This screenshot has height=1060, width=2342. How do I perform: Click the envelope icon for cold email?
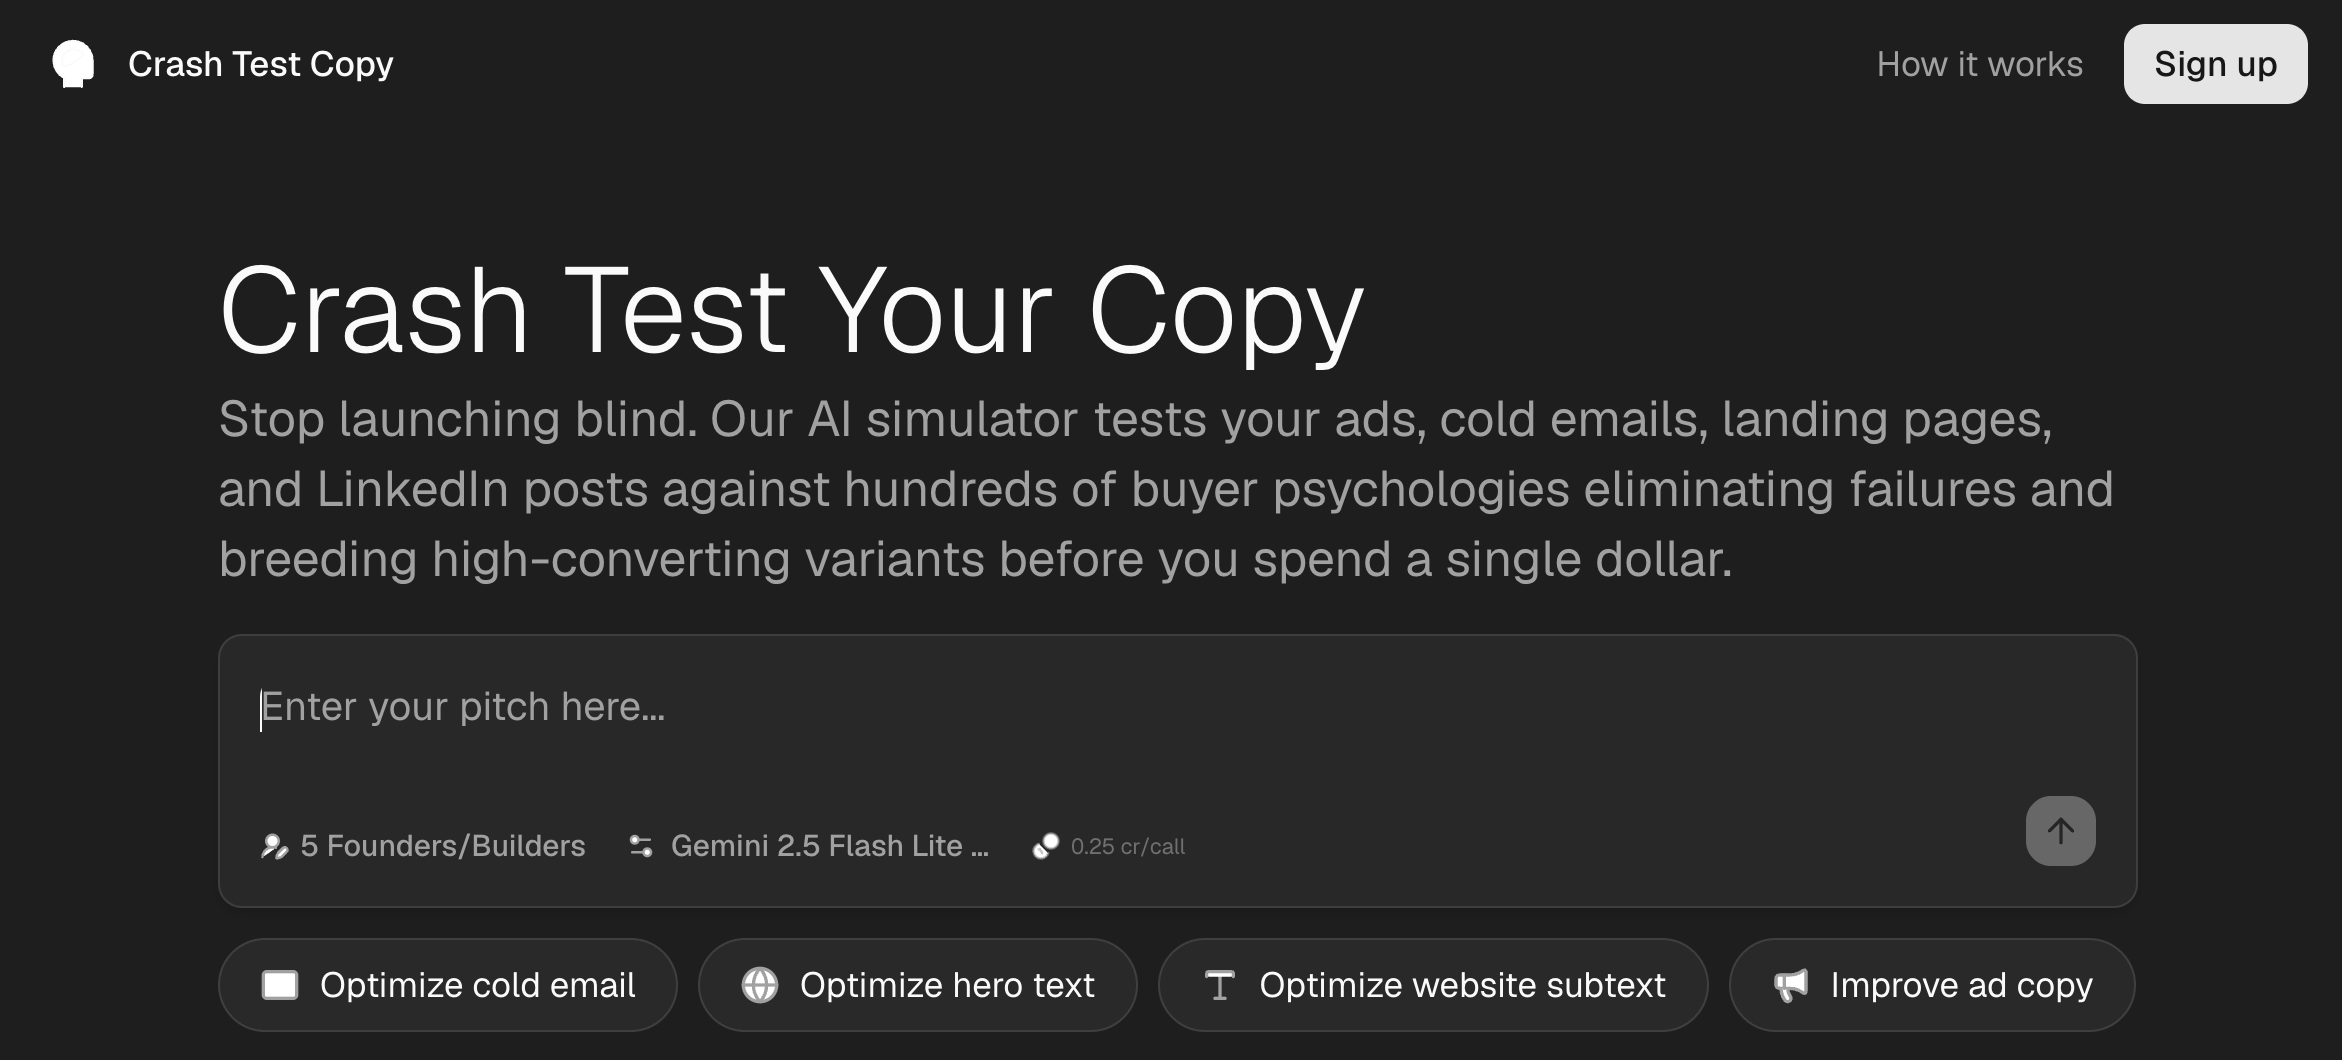(280, 985)
